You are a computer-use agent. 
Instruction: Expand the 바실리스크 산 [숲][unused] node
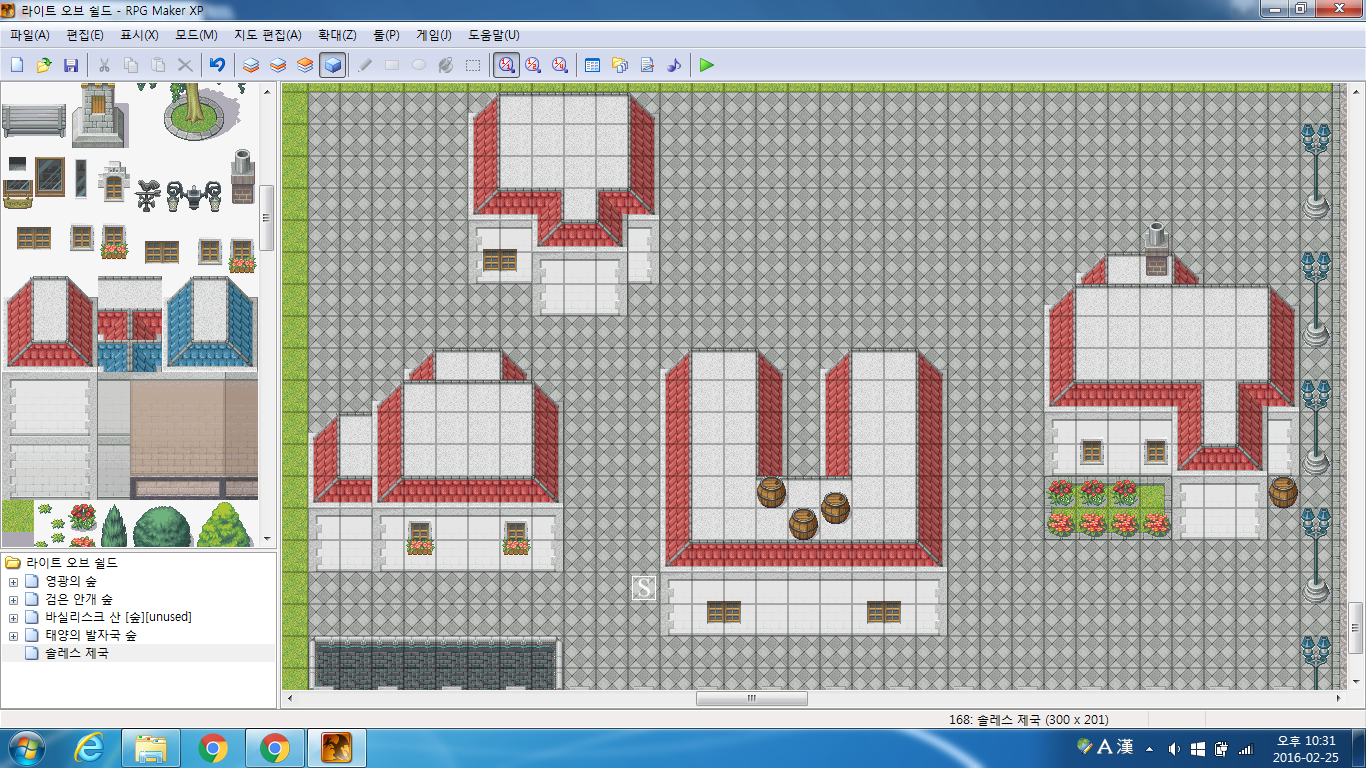pyautogui.click(x=13, y=617)
